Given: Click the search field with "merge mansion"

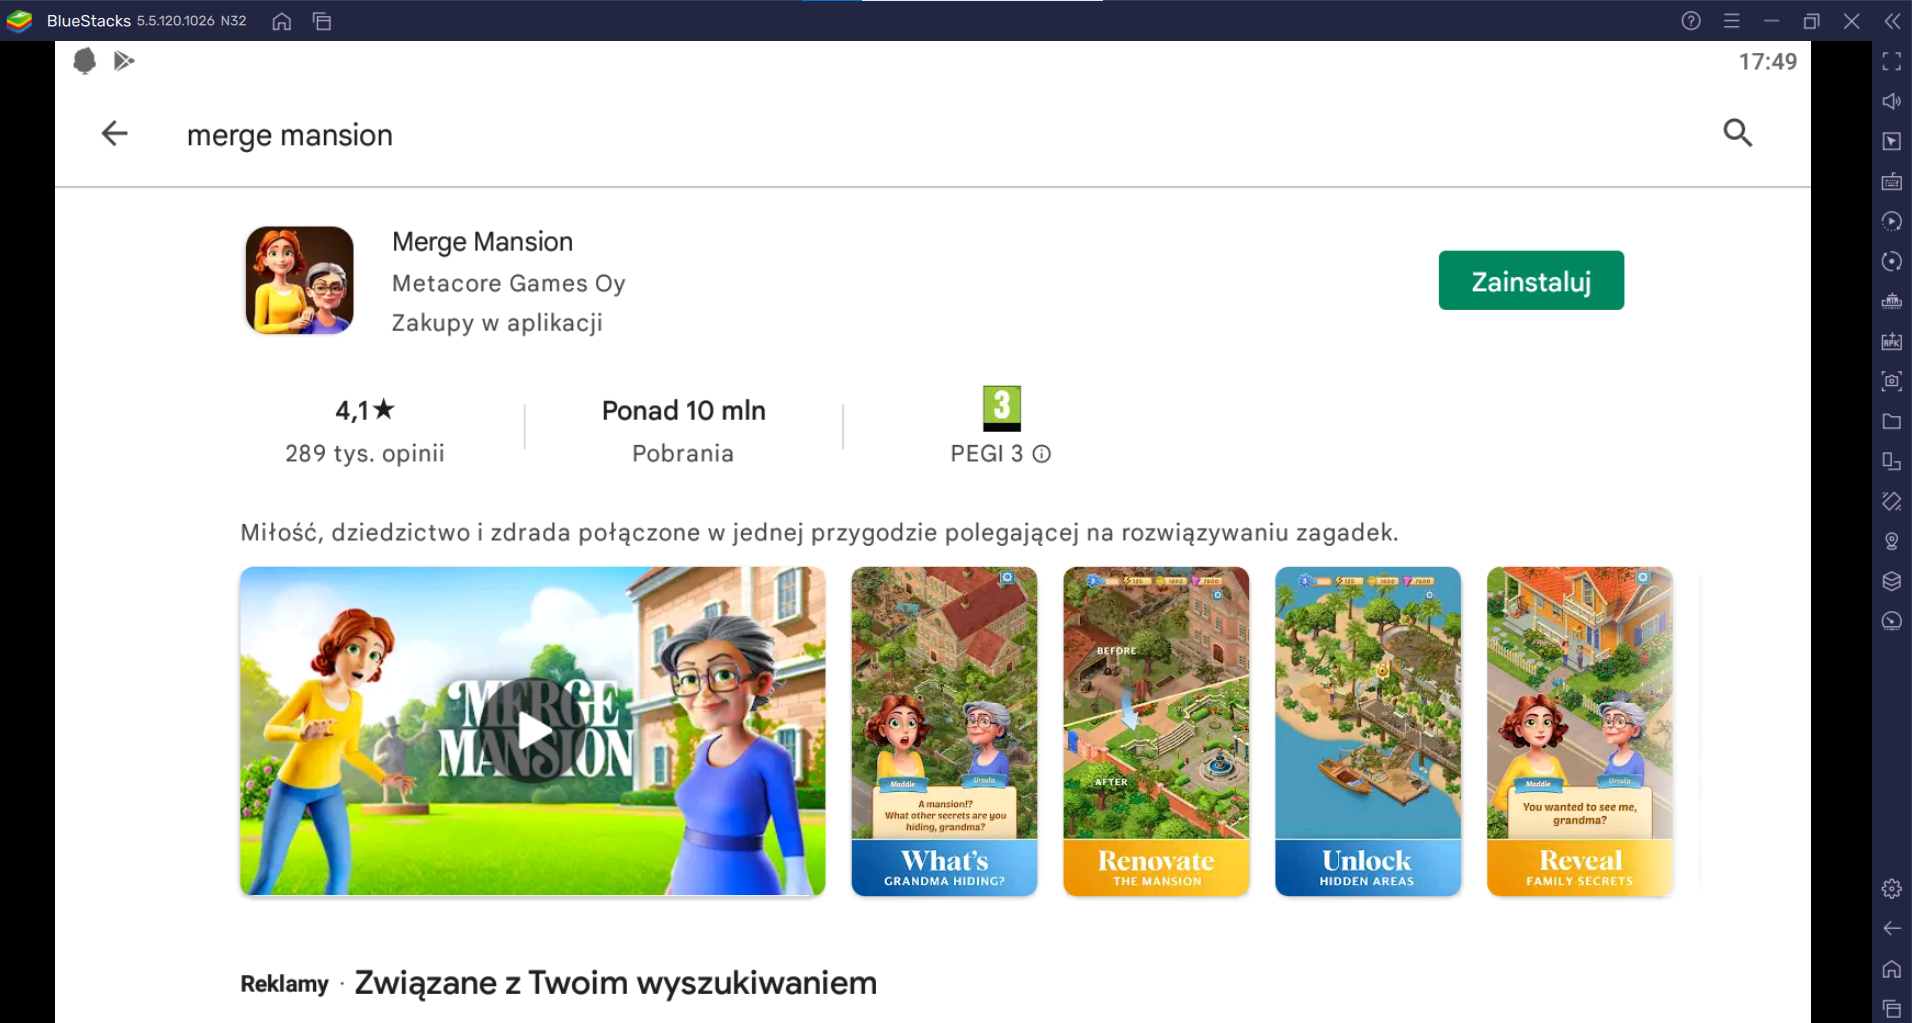Looking at the screenshot, I should (x=290, y=135).
